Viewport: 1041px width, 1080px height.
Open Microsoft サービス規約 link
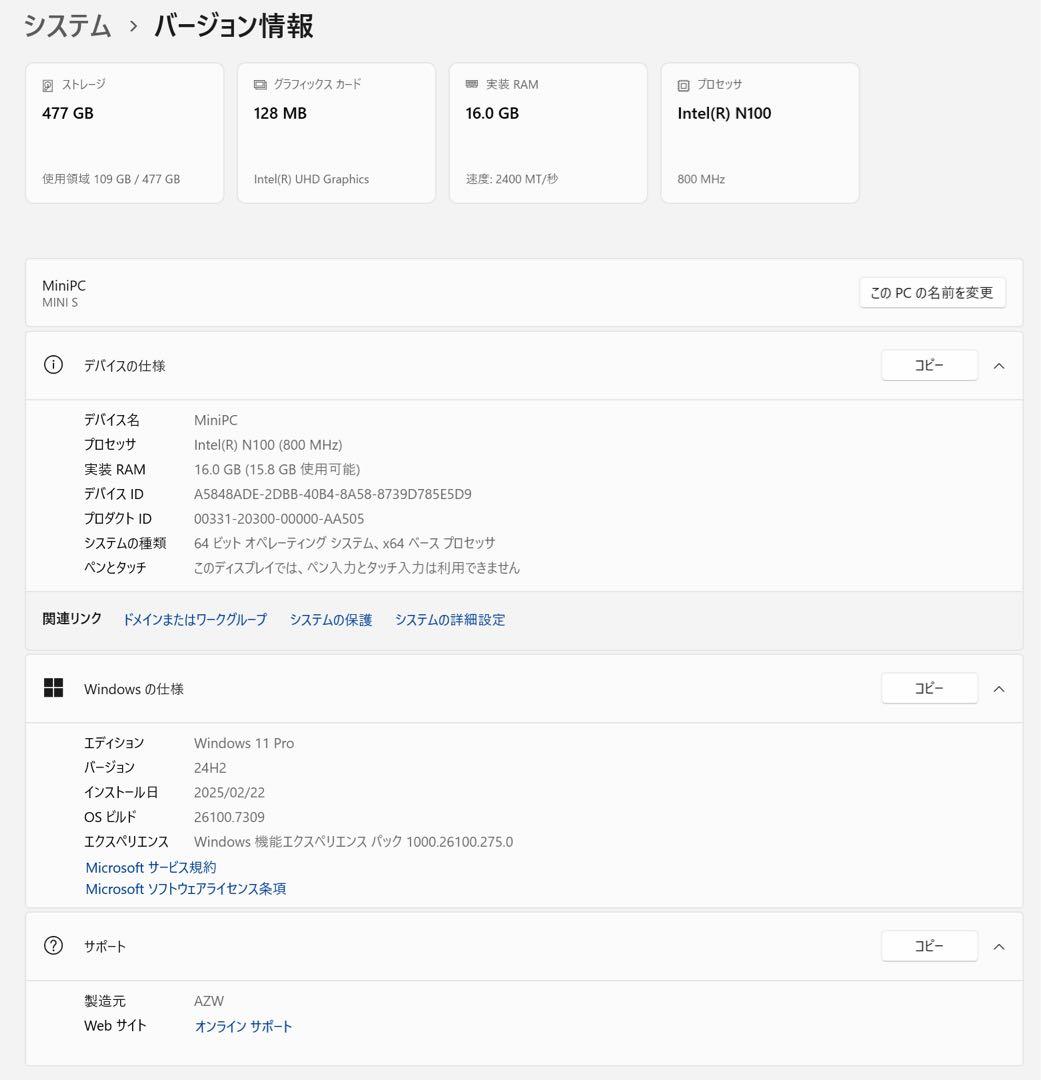tap(151, 868)
